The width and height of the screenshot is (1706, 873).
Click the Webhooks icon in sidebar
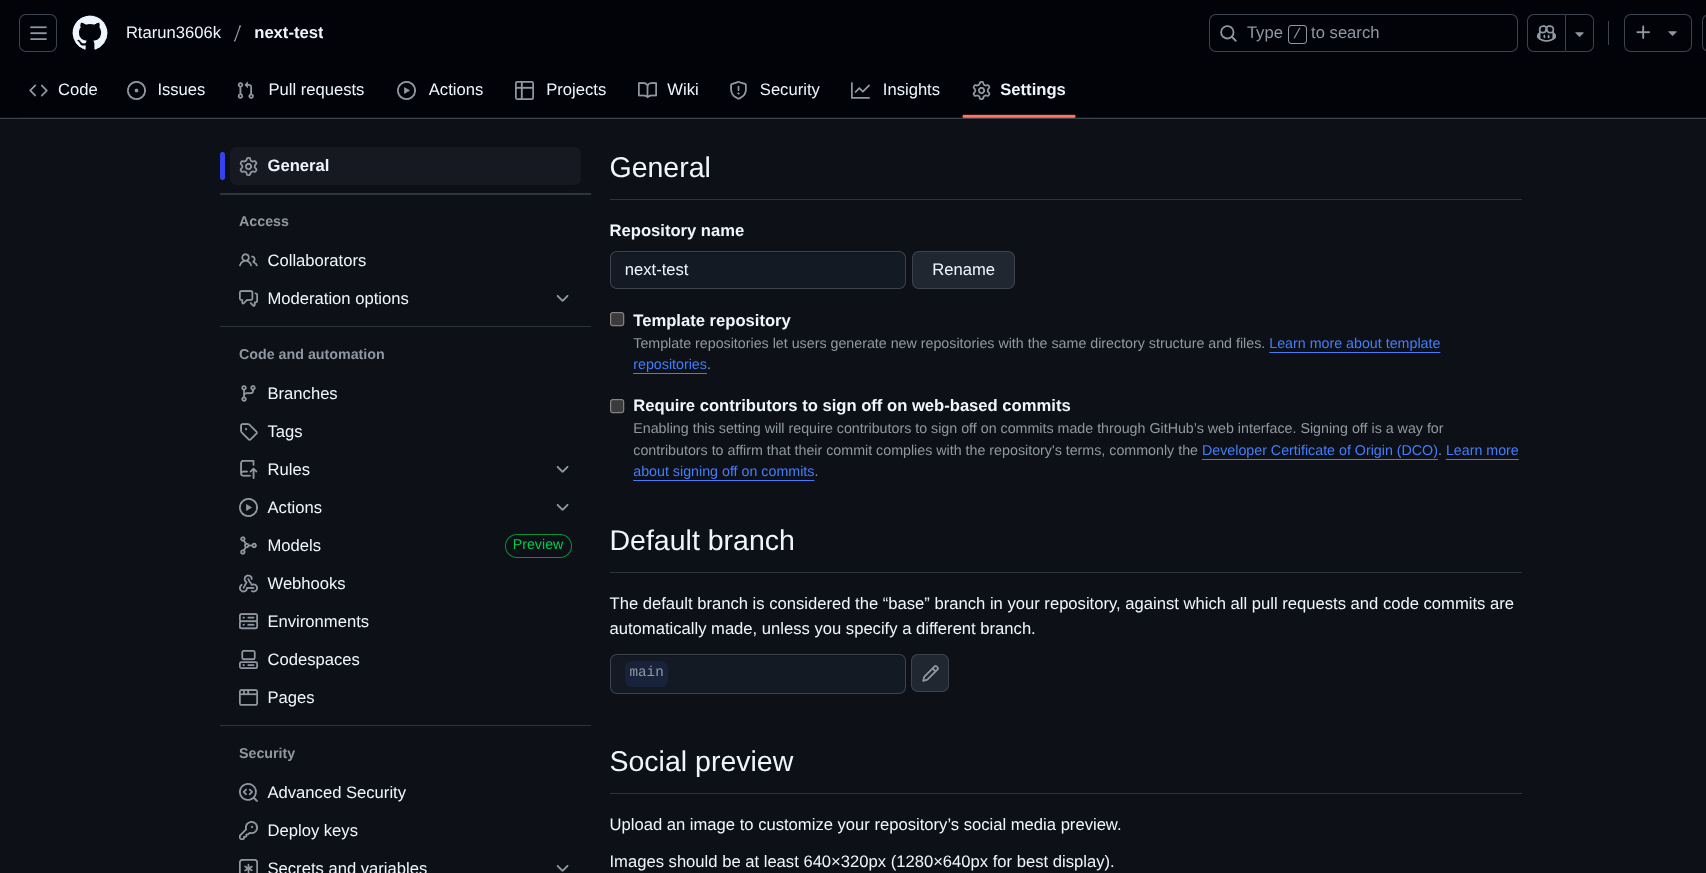(248, 583)
